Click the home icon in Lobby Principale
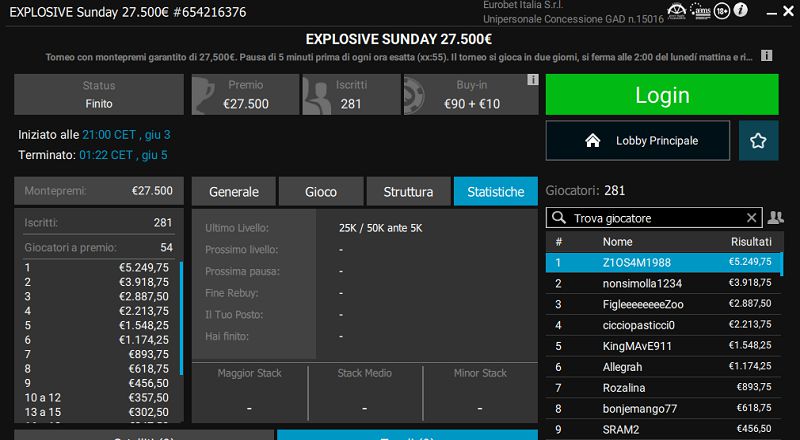800x440 pixels. pos(592,140)
